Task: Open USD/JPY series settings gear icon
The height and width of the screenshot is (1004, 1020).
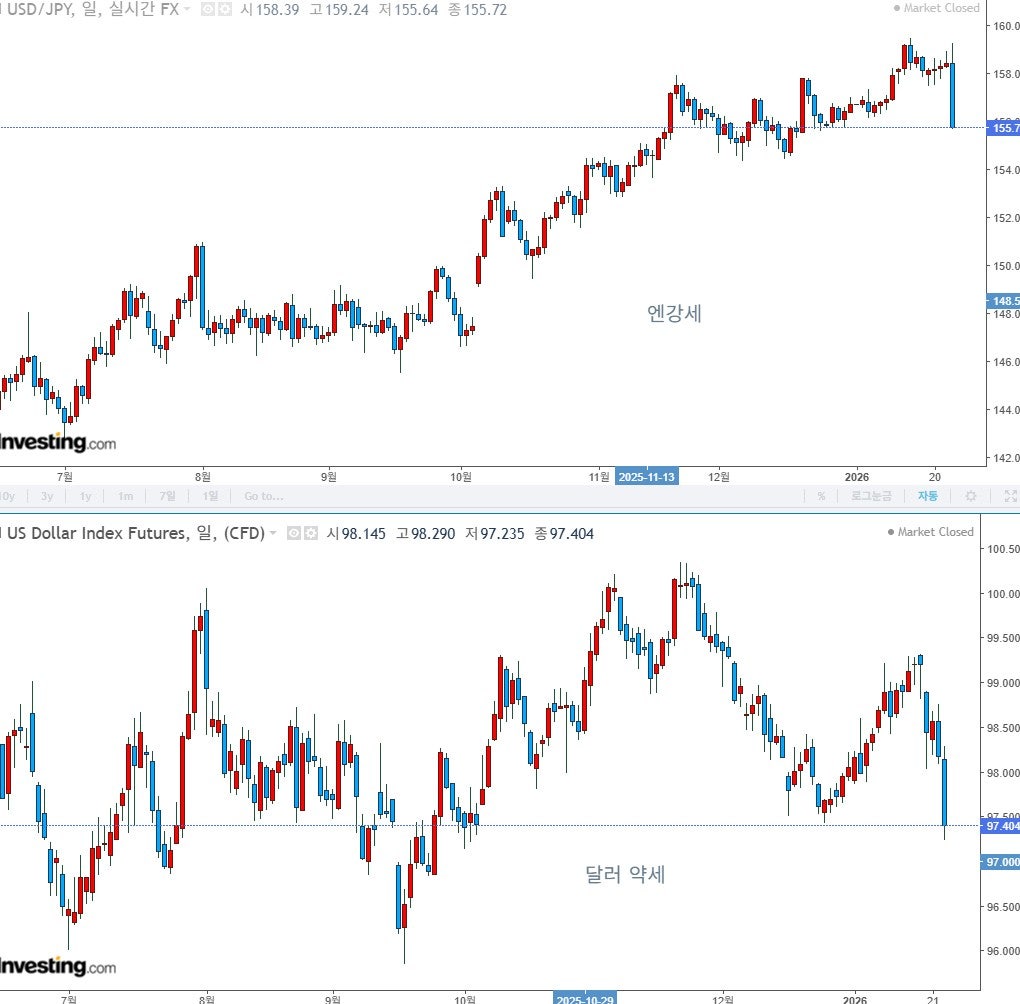Action: coord(224,10)
